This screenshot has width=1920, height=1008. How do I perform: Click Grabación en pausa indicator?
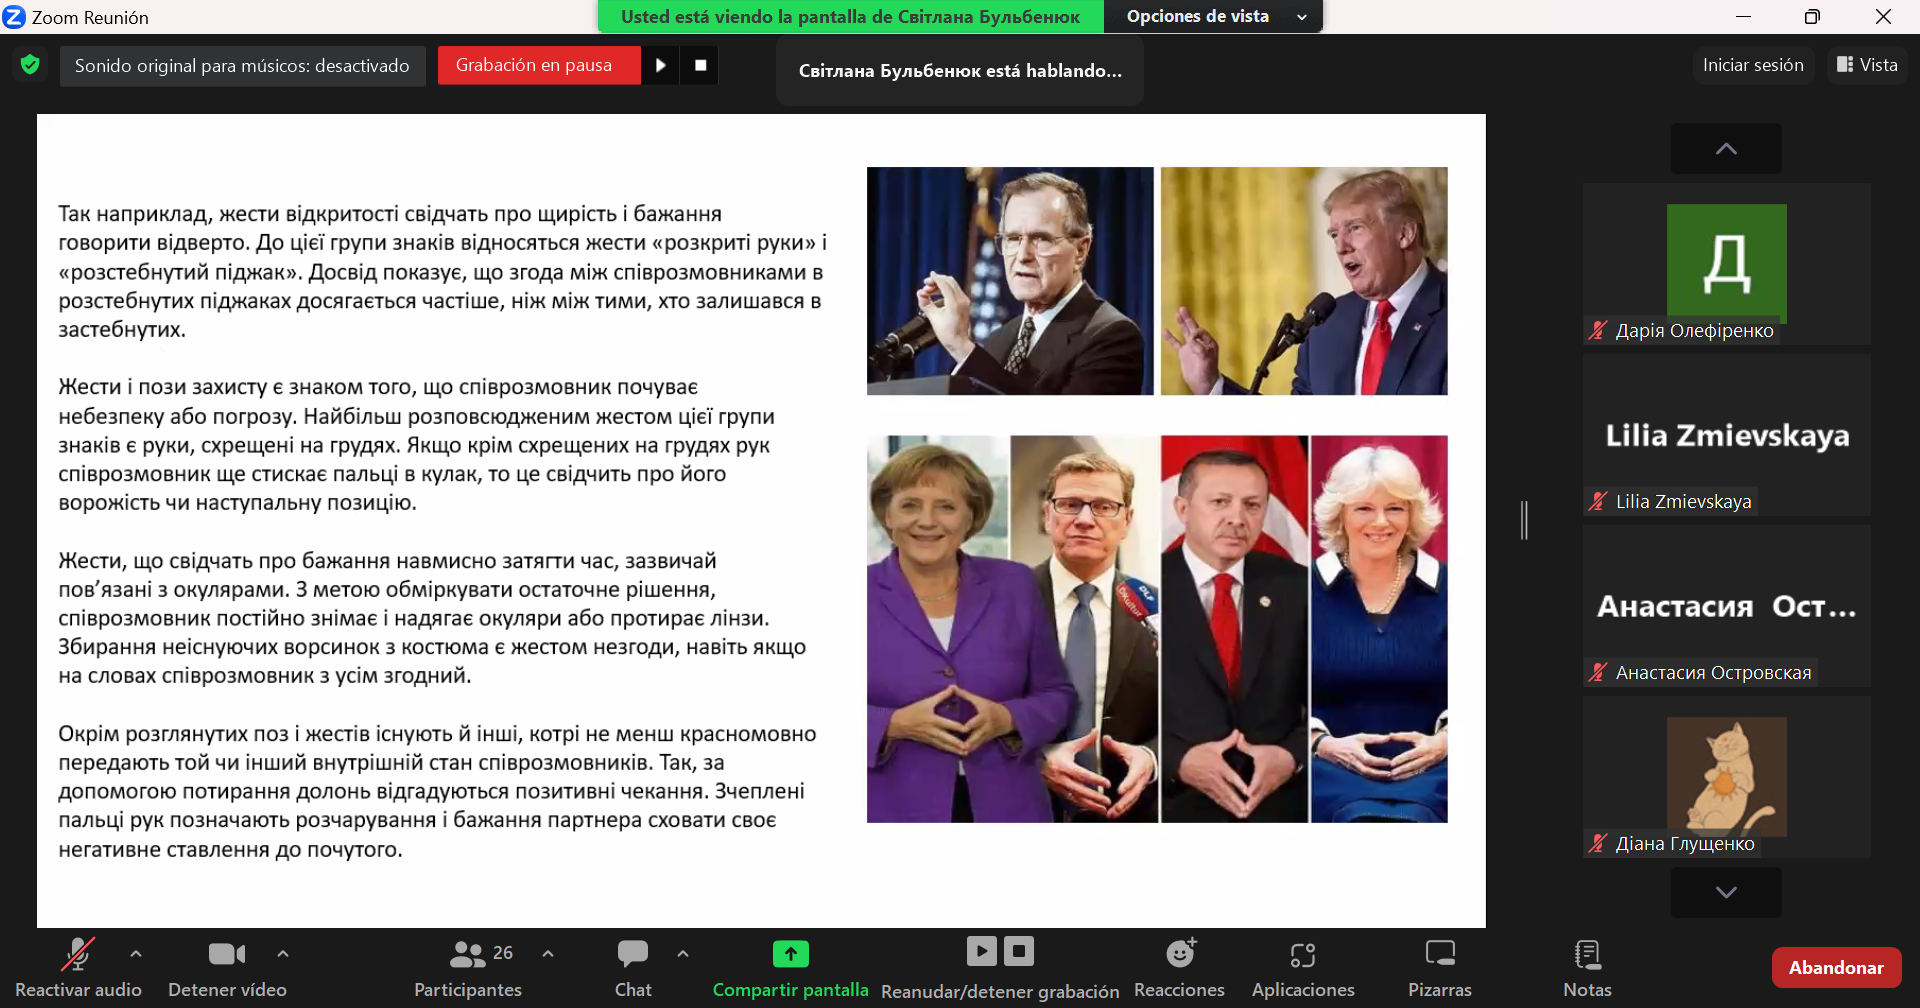pyautogui.click(x=539, y=65)
